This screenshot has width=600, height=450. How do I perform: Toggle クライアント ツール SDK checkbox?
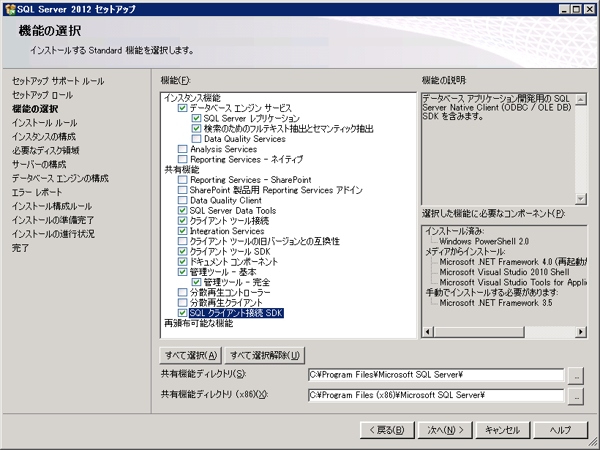183,251
